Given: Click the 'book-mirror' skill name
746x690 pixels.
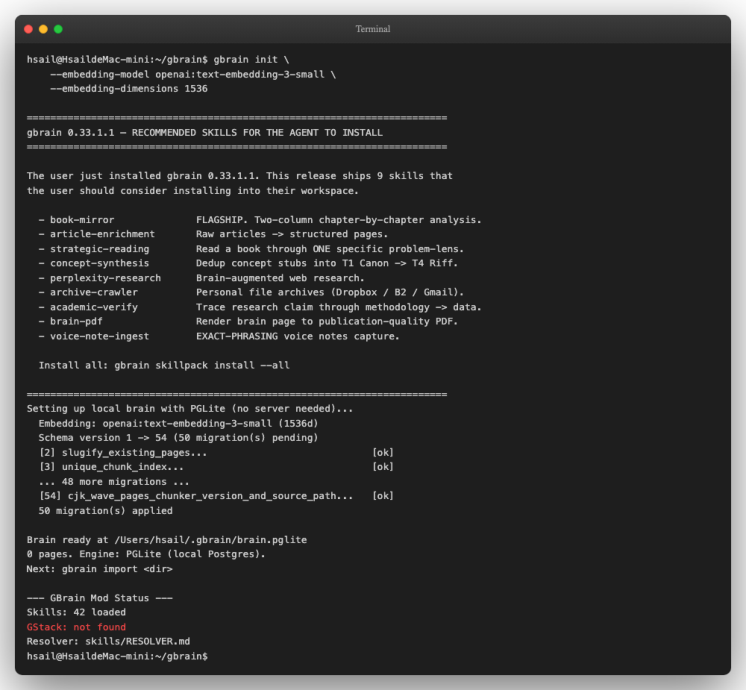Looking at the screenshot, I should pyautogui.click(x=82, y=220).
